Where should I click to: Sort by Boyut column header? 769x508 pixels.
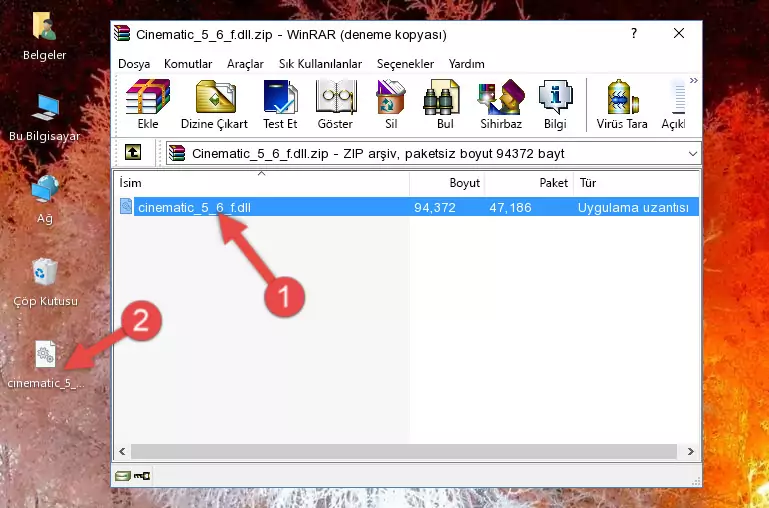pyautogui.click(x=447, y=183)
